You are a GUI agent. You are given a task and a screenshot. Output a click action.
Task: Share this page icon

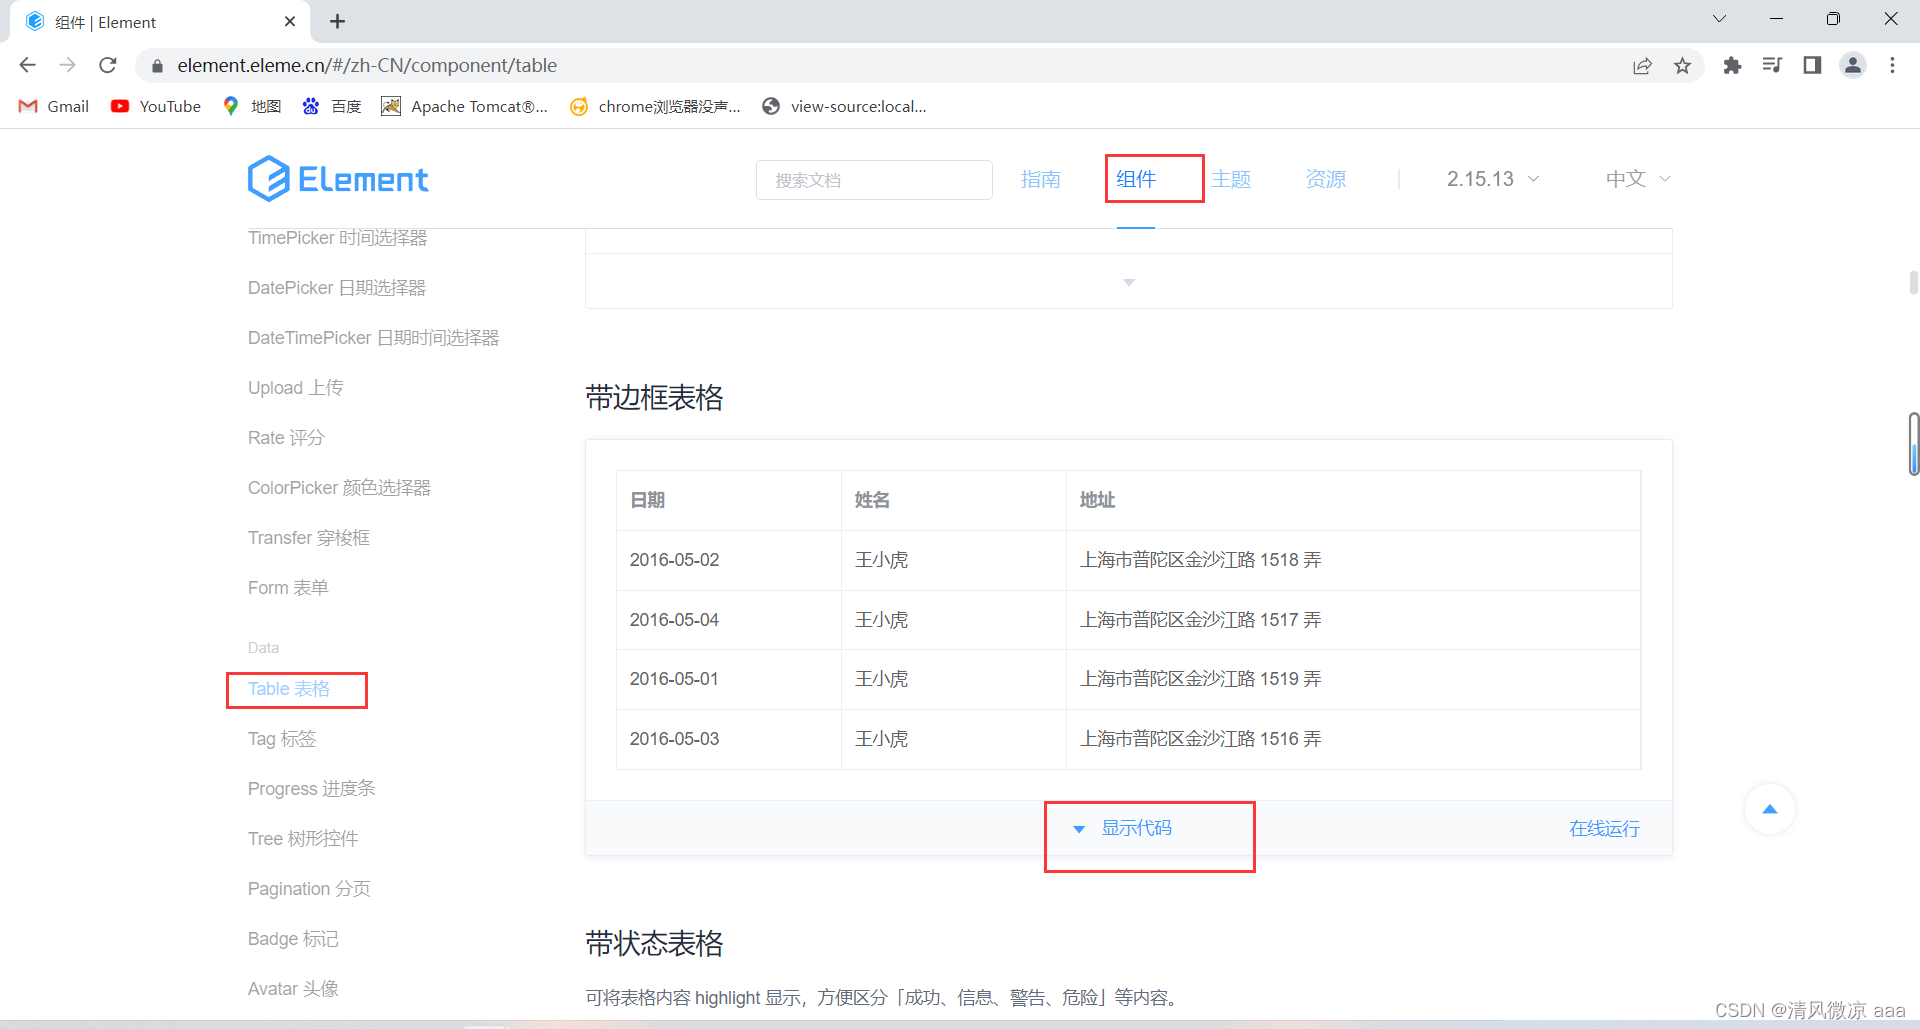(x=1642, y=66)
